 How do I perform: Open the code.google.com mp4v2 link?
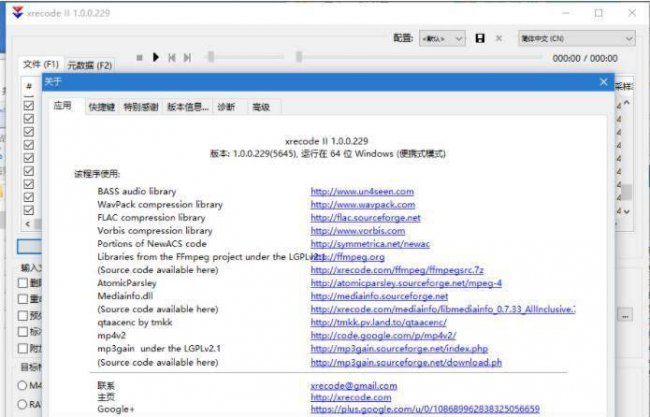tap(383, 336)
